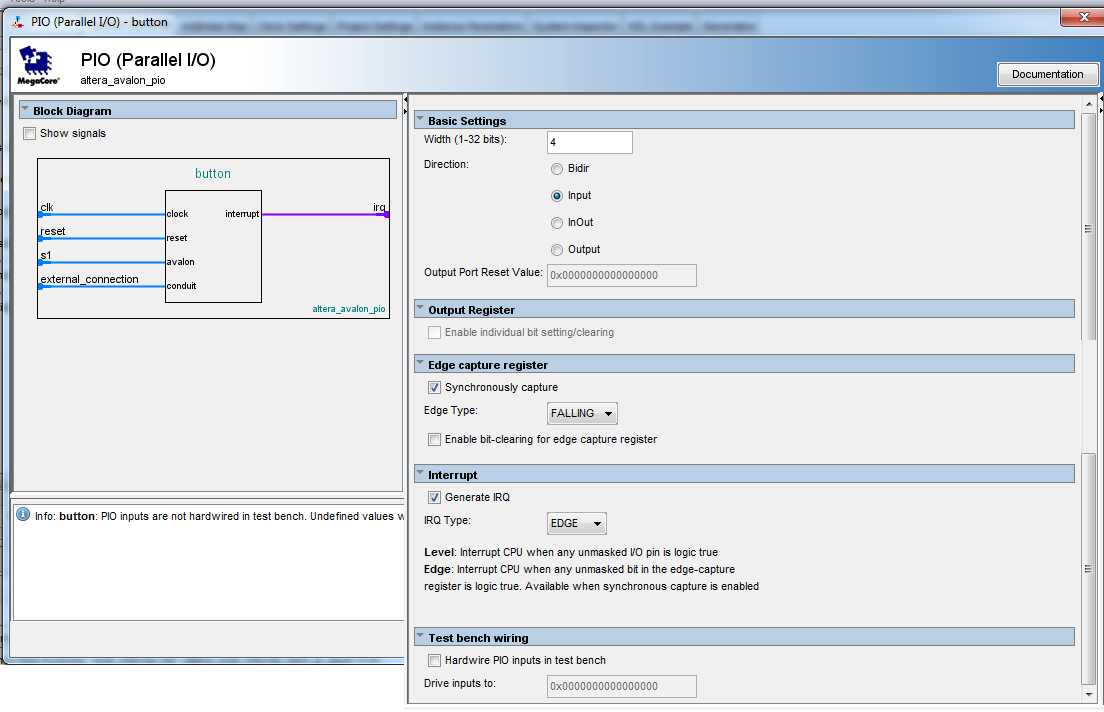Image resolution: width=1104 pixels, height=712 pixels.
Task: Select the Input direction radio button
Action: [557, 196]
